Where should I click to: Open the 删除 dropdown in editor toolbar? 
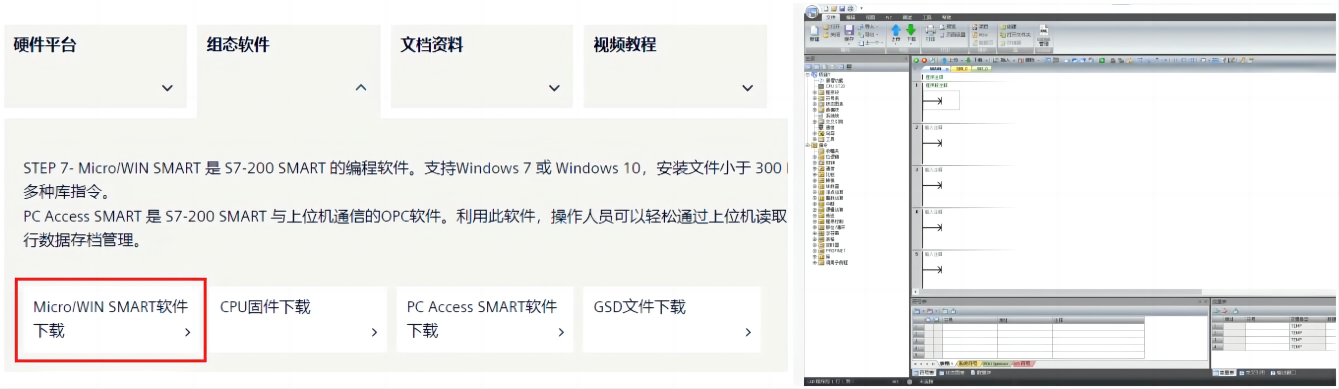(1028, 60)
